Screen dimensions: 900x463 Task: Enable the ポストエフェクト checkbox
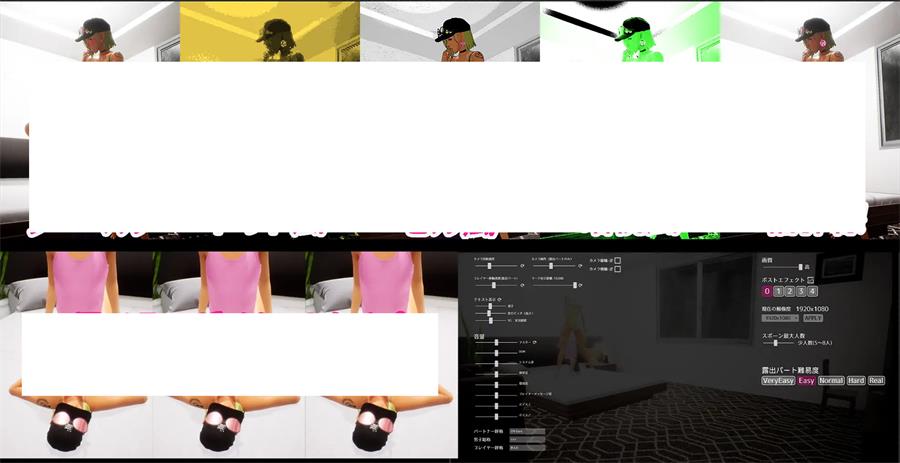coord(810,280)
